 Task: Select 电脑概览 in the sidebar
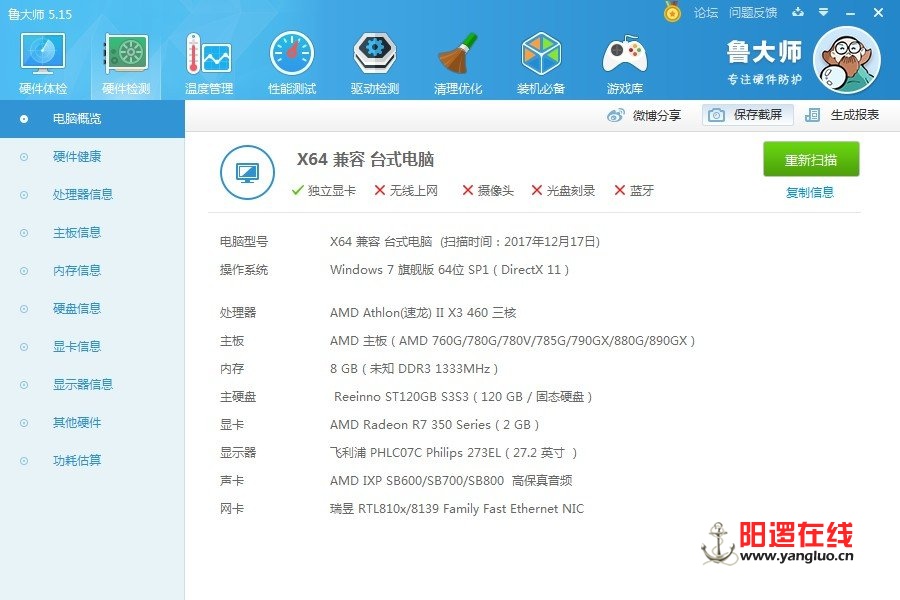coord(92,119)
